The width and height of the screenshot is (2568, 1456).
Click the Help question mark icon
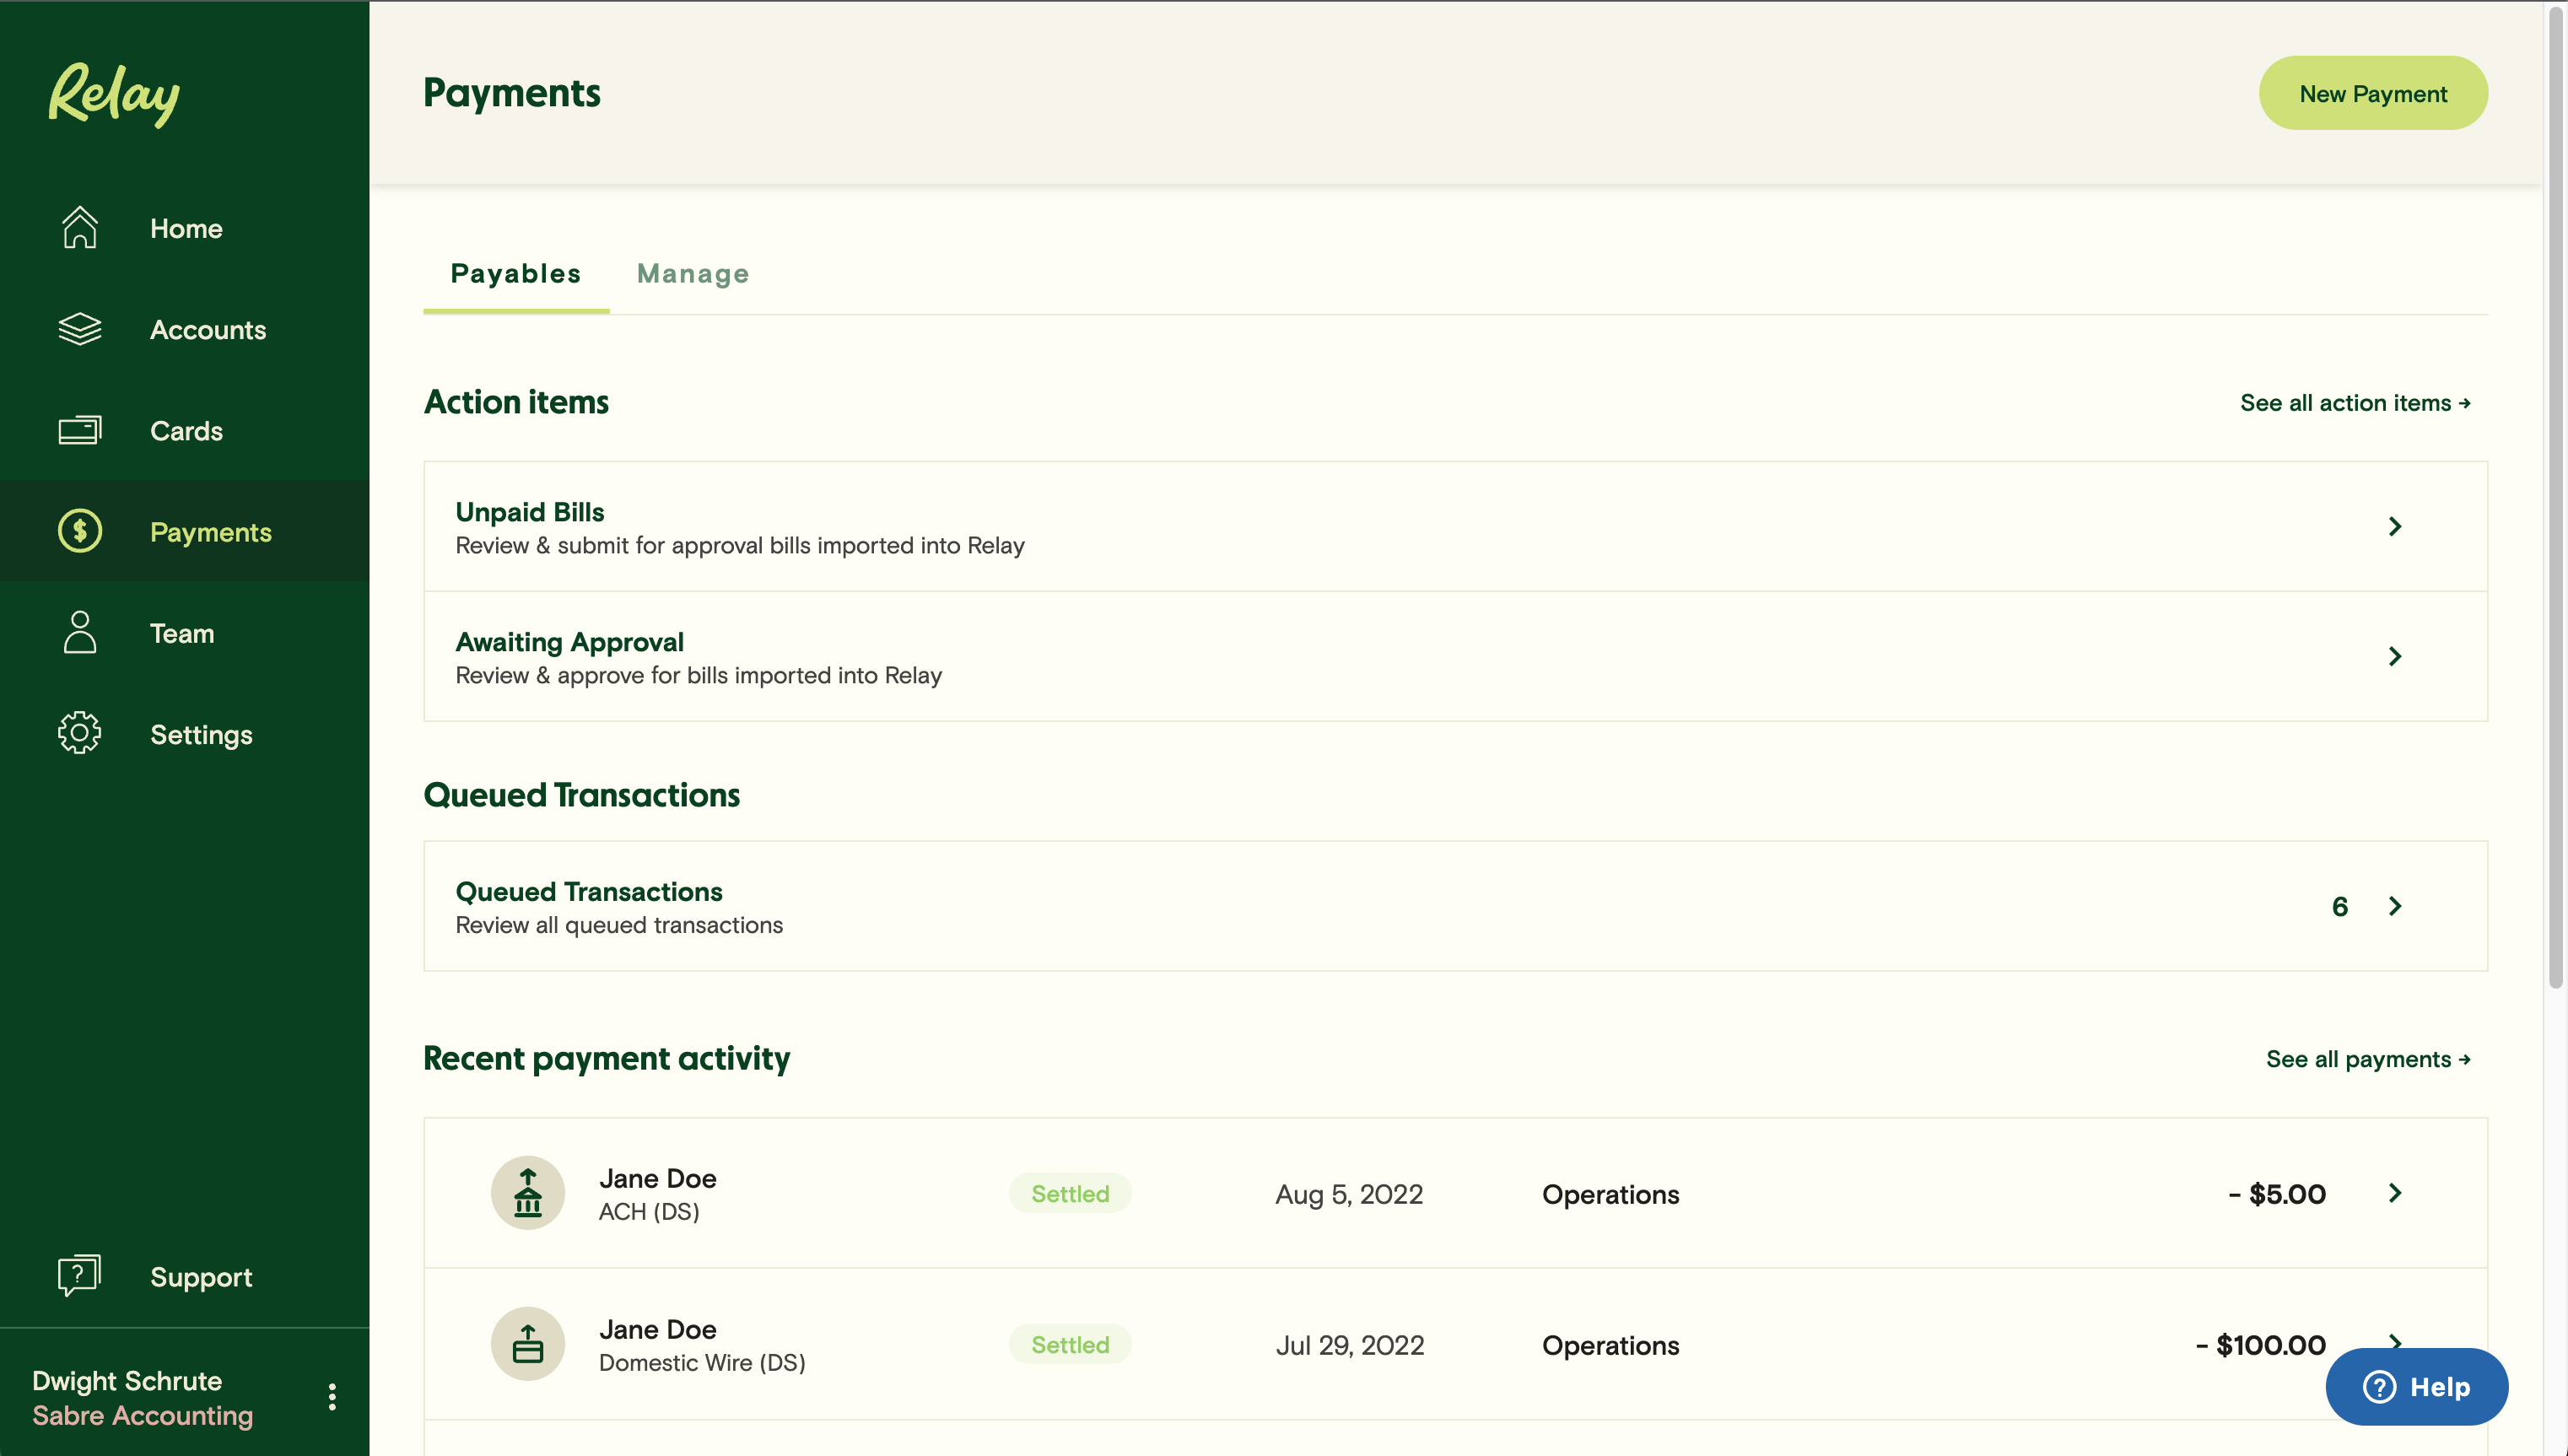click(2379, 1387)
